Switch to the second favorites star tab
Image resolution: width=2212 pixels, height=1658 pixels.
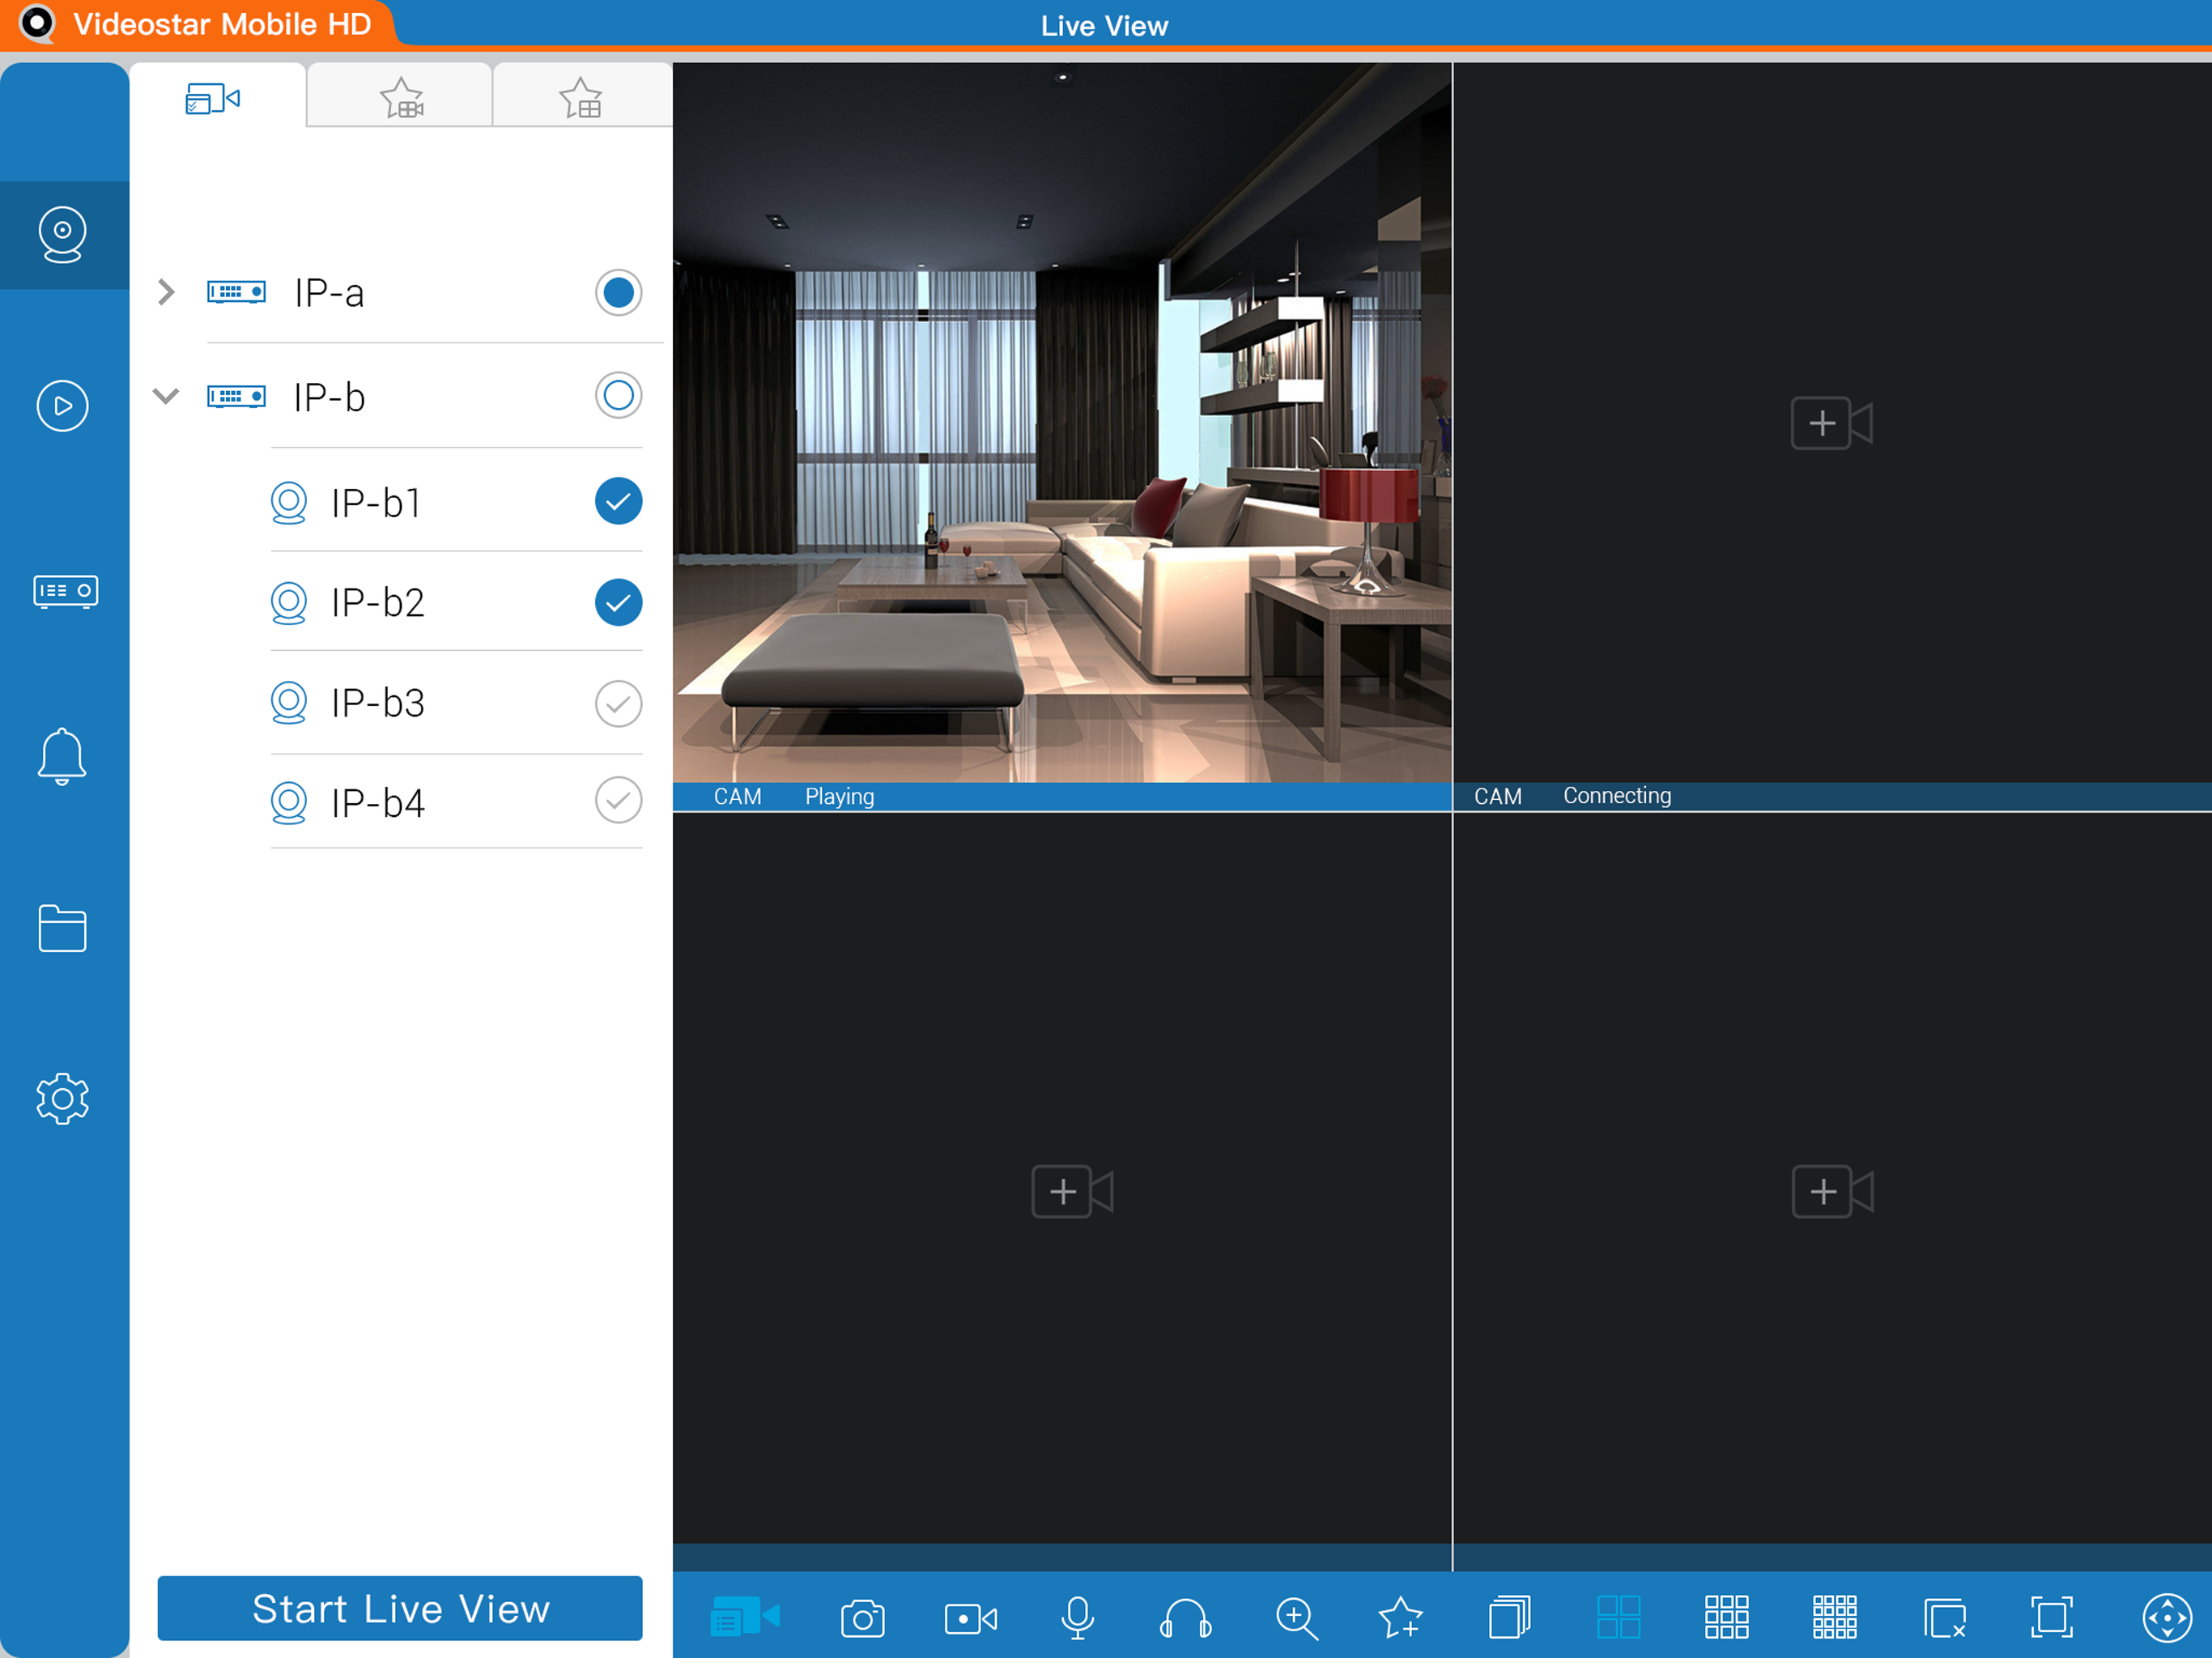[581, 99]
